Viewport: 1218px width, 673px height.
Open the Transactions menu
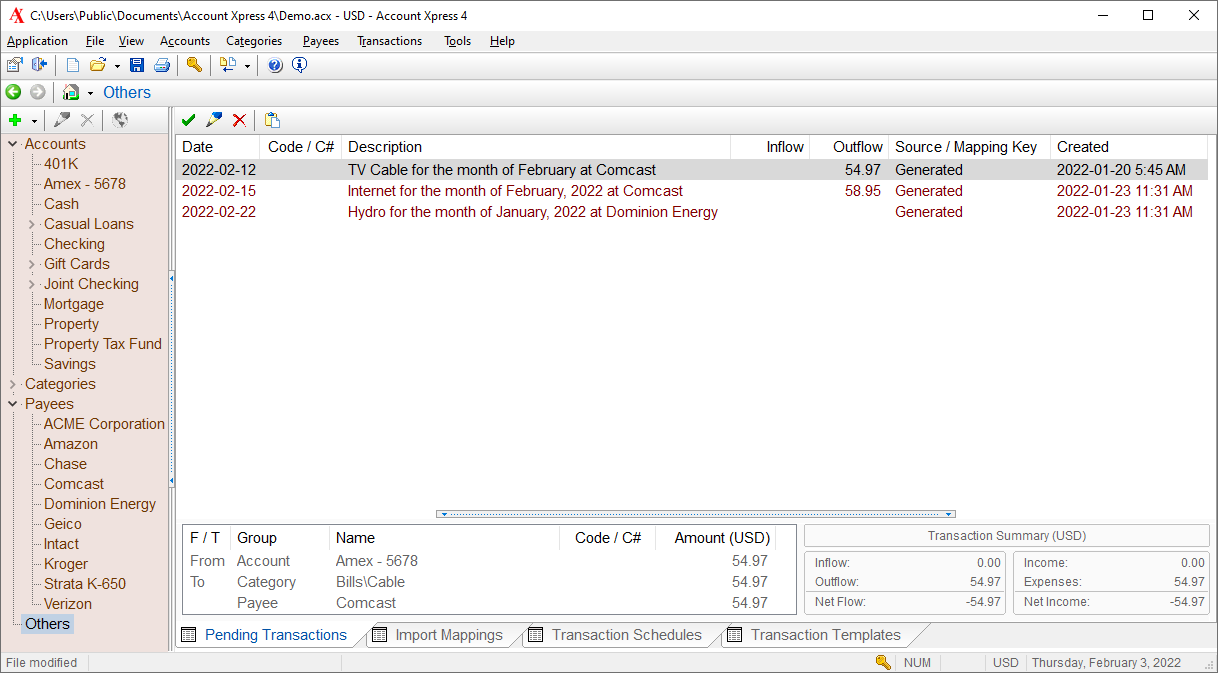389,41
